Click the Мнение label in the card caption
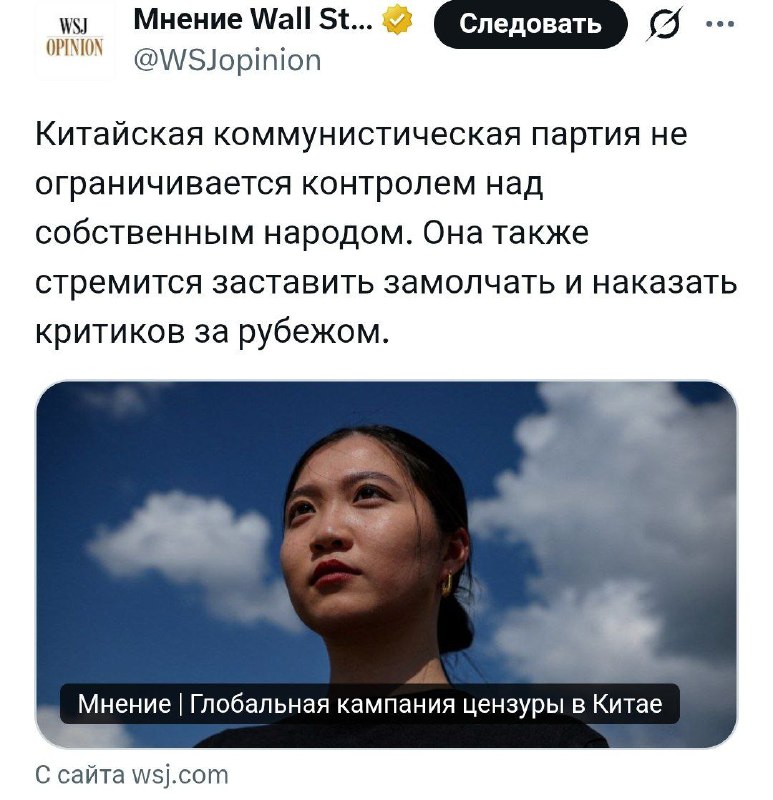Screen dimensions: 773x800 (x=124, y=704)
